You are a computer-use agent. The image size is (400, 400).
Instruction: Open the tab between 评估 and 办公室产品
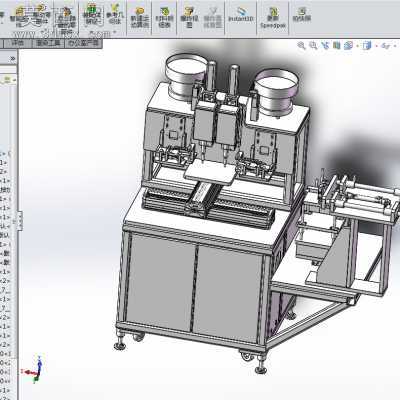48,43
